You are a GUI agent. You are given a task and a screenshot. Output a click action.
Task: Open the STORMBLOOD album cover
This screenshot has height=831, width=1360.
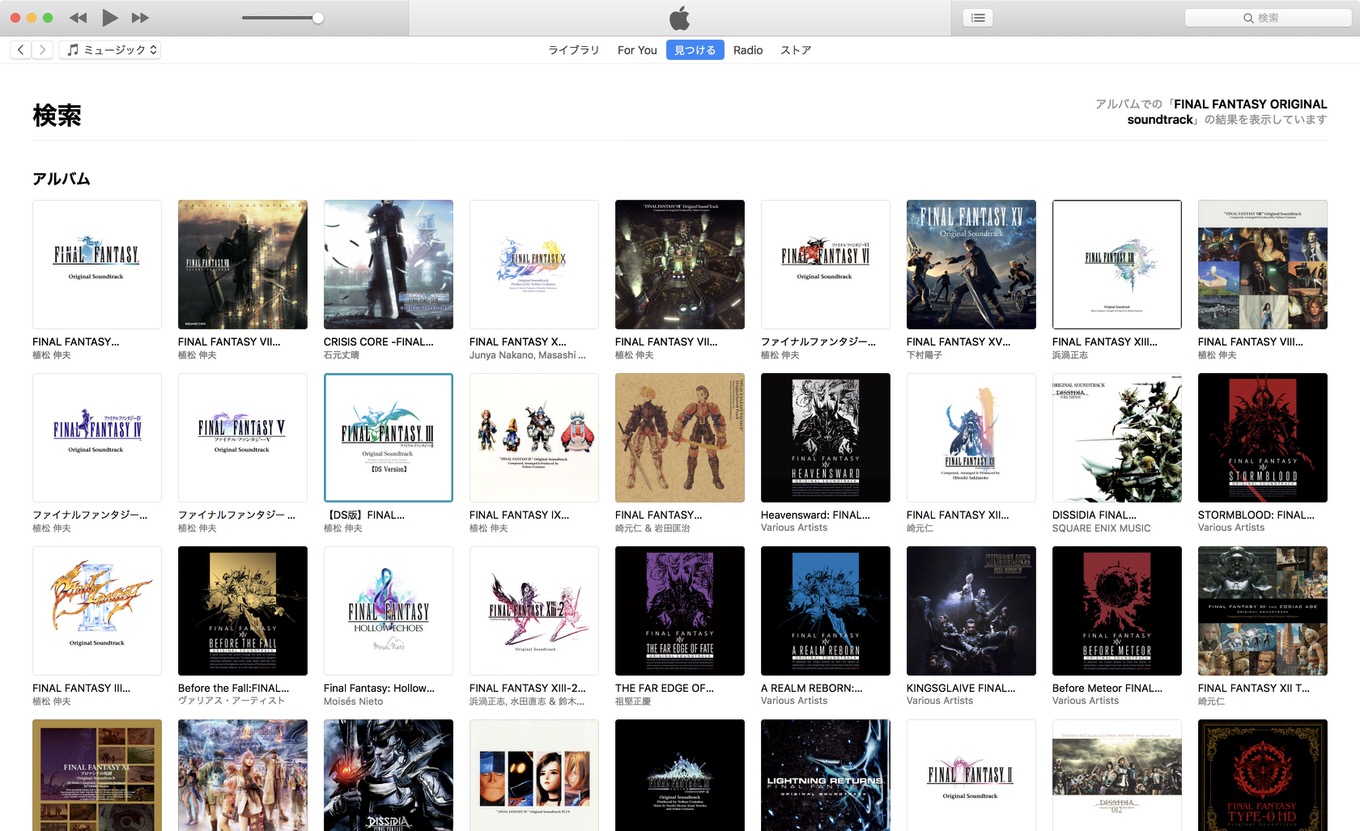[1263, 438]
